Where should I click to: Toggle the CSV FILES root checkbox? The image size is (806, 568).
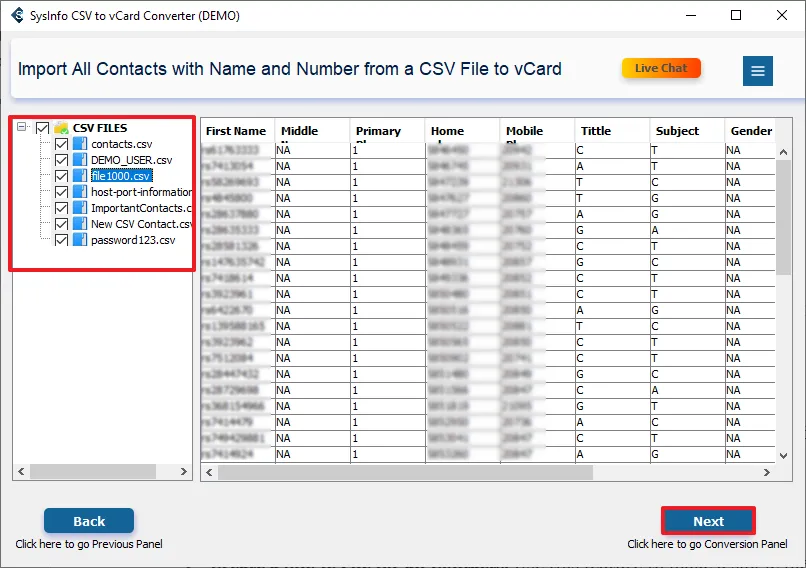tap(42, 128)
